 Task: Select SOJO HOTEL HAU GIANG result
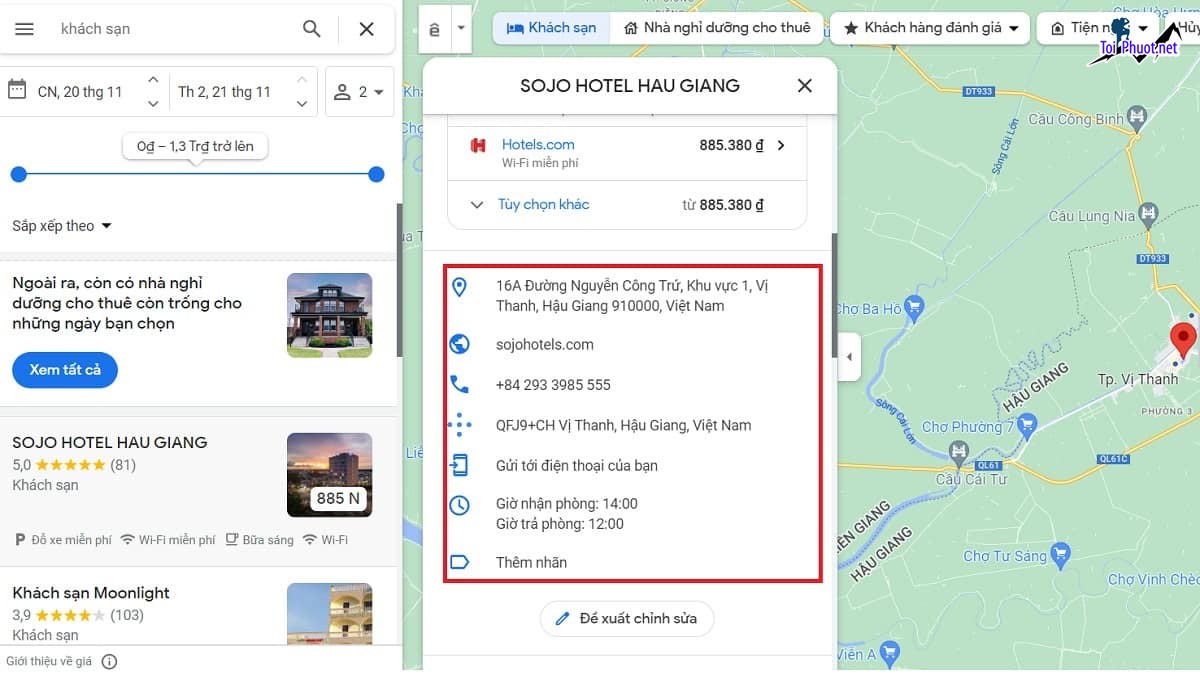pos(110,442)
